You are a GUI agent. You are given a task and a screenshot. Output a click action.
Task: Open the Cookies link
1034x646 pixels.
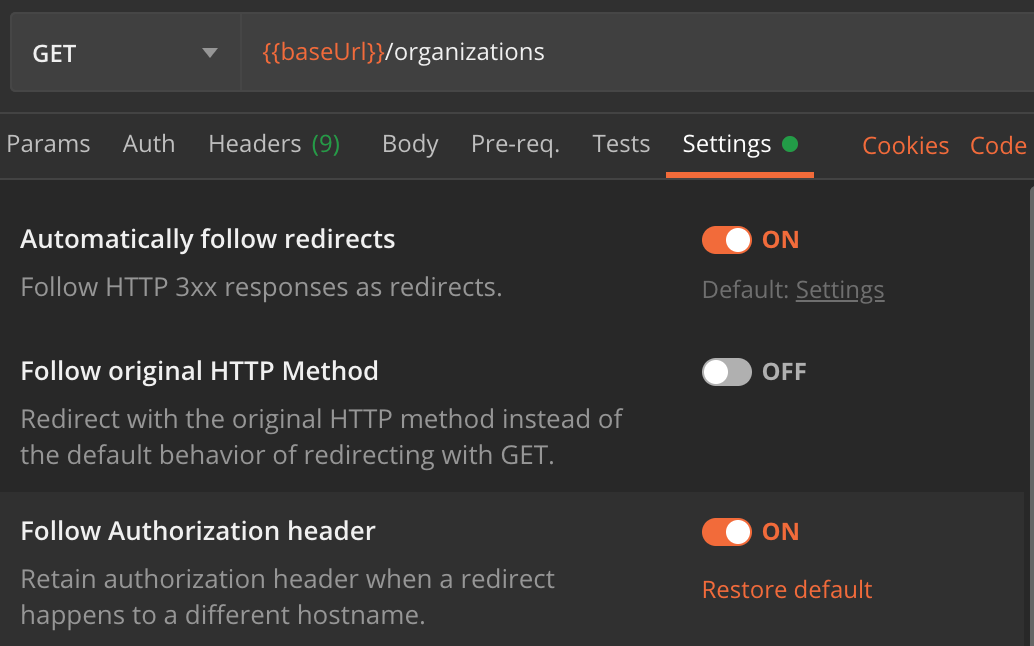(x=905, y=146)
